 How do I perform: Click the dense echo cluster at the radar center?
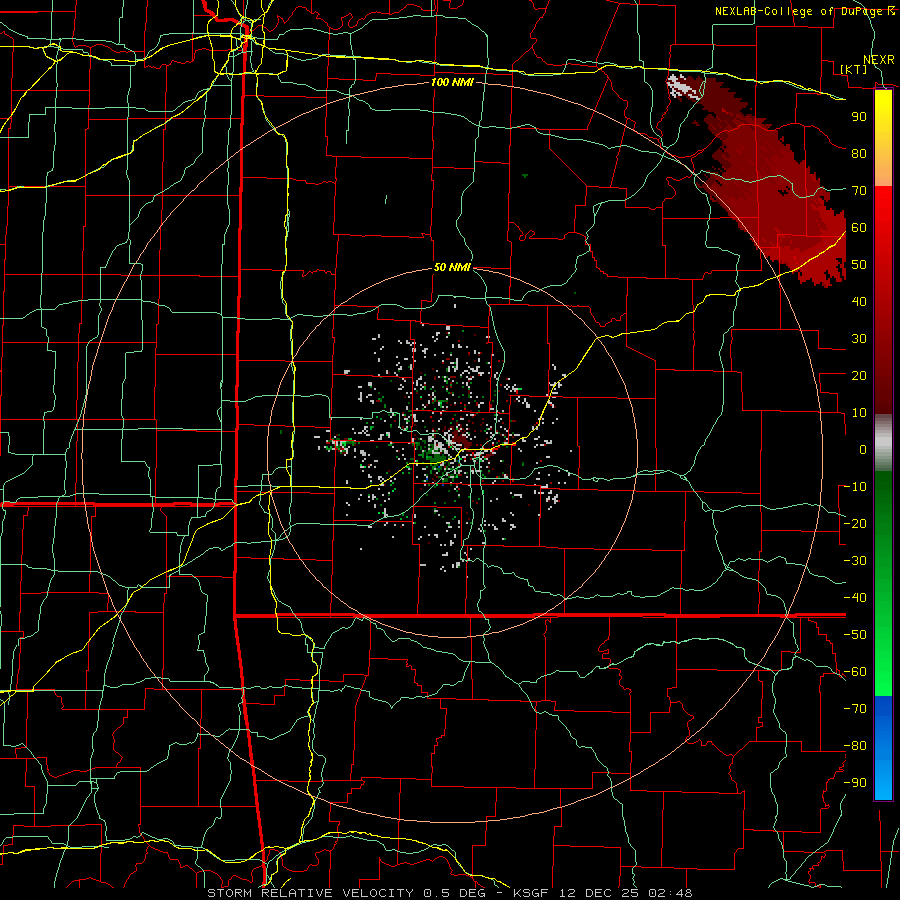[451, 451]
